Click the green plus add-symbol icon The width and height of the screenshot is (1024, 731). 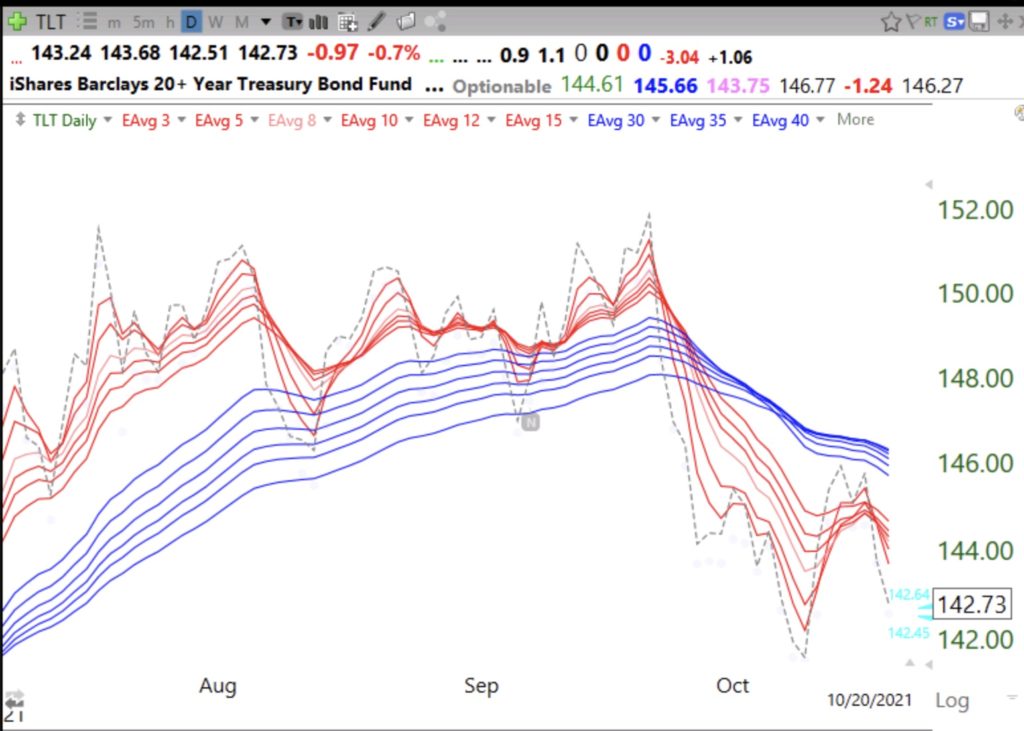pos(17,21)
